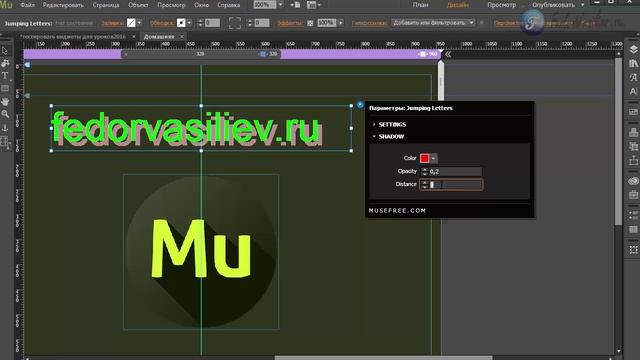Click the Opacity stepper arrows
640x360 pixels.
[424, 171]
